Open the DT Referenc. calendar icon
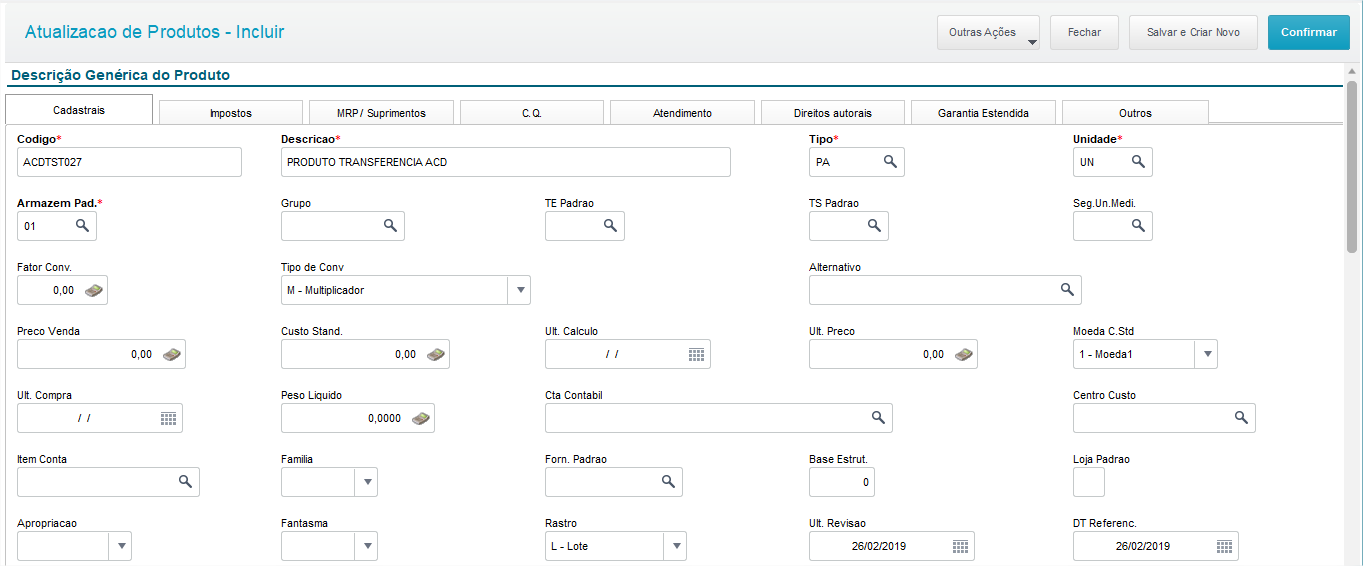 coord(1224,546)
